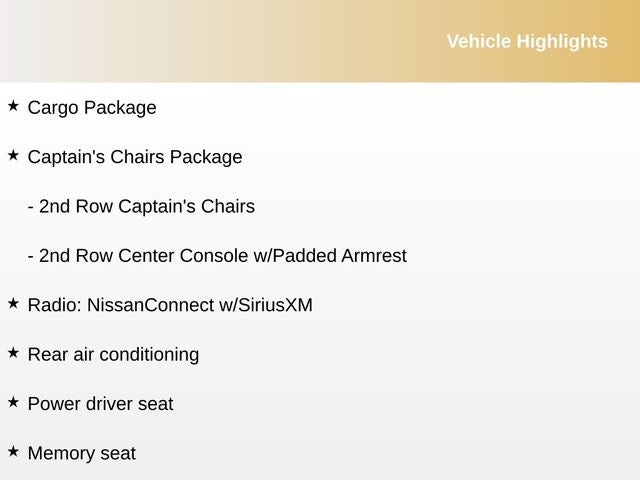The width and height of the screenshot is (640, 480).
Task: Click the w/SiriusXM text
Action: click(x=266, y=304)
